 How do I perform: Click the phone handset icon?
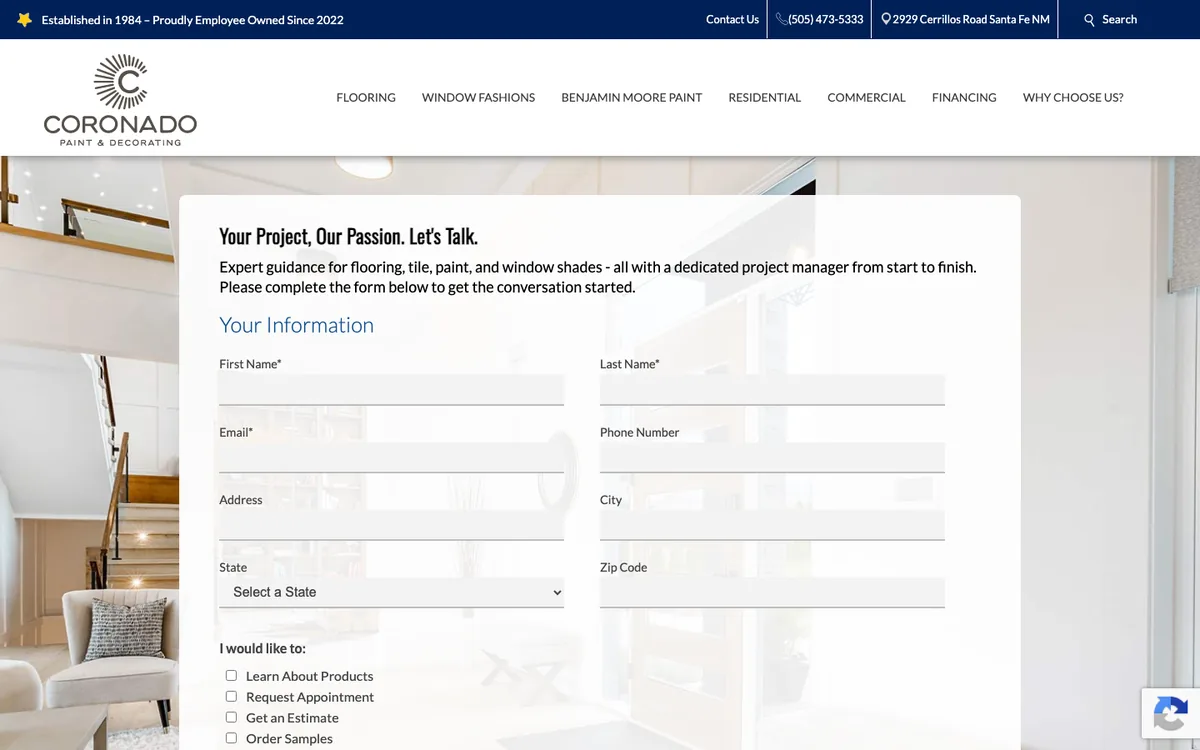[782, 19]
